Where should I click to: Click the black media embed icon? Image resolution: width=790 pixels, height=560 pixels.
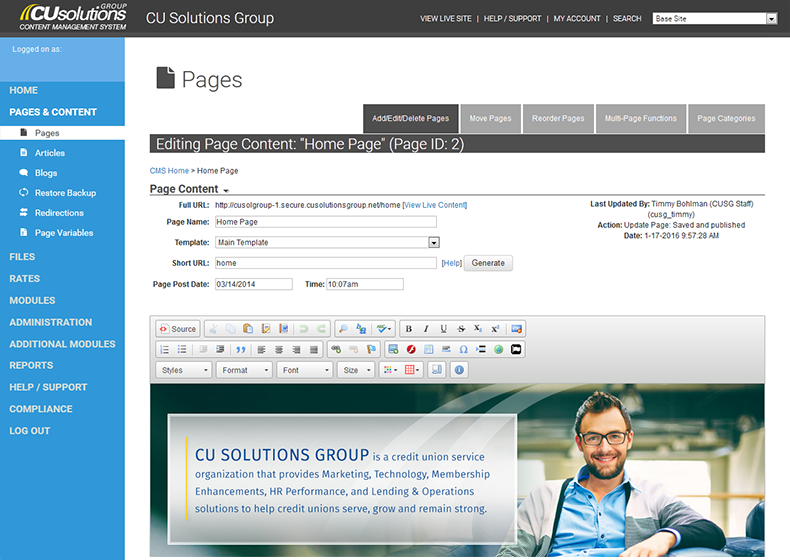tap(516, 349)
